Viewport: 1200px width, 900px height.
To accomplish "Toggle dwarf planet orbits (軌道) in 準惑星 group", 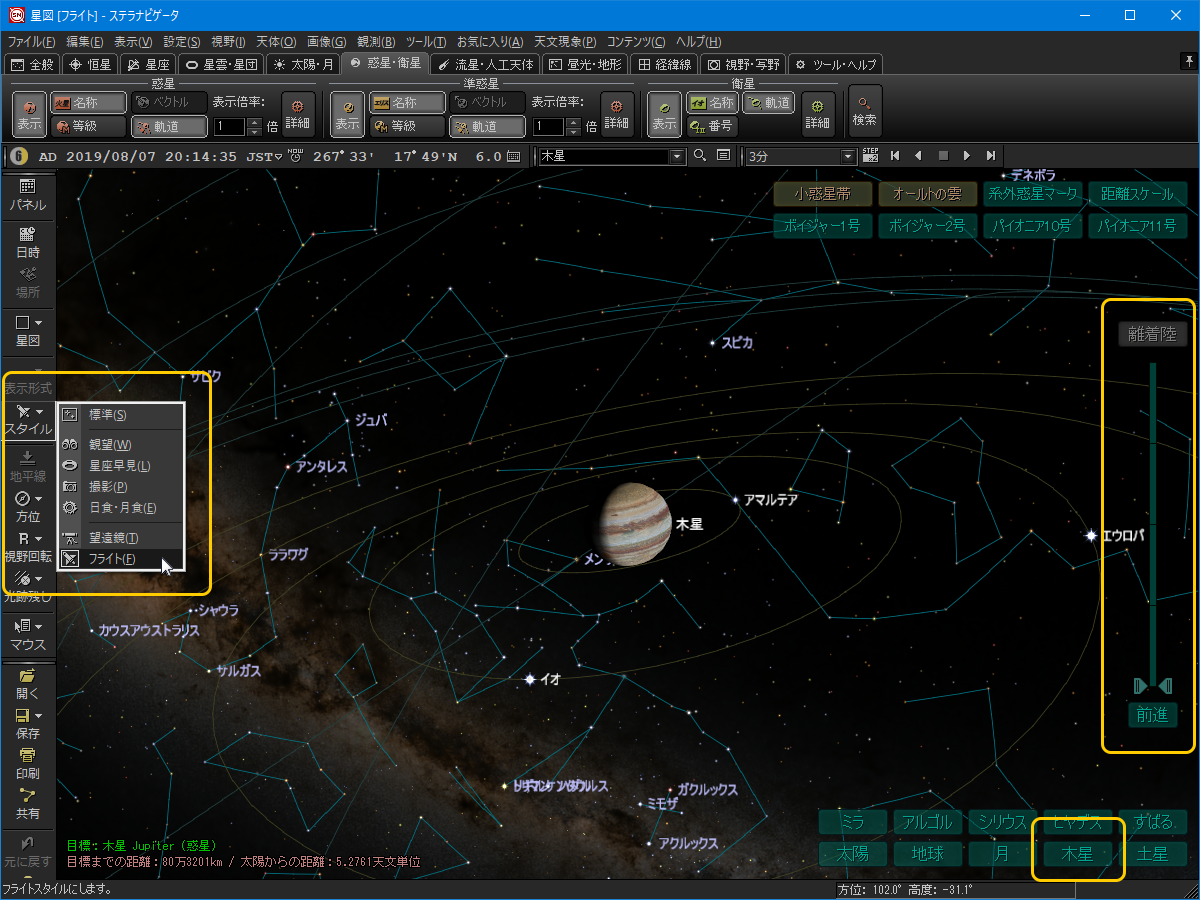I will tap(486, 127).
